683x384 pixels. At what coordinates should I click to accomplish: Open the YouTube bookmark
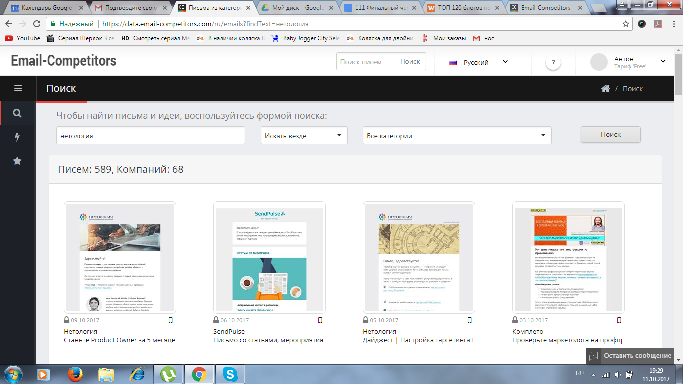click(x=23, y=38)
